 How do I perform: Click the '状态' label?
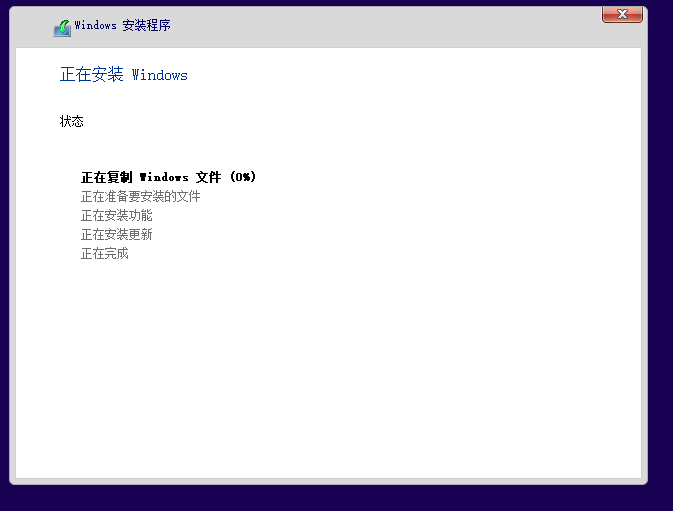pos(71,121)
